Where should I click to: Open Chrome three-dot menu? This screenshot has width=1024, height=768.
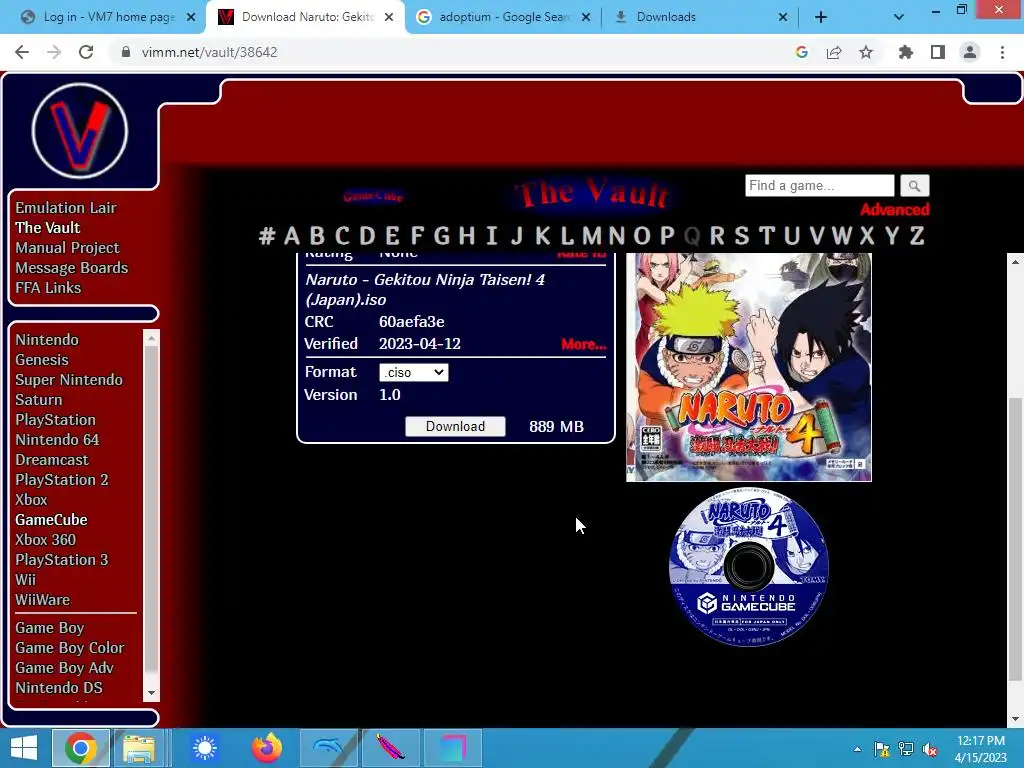click(1002, 52)
